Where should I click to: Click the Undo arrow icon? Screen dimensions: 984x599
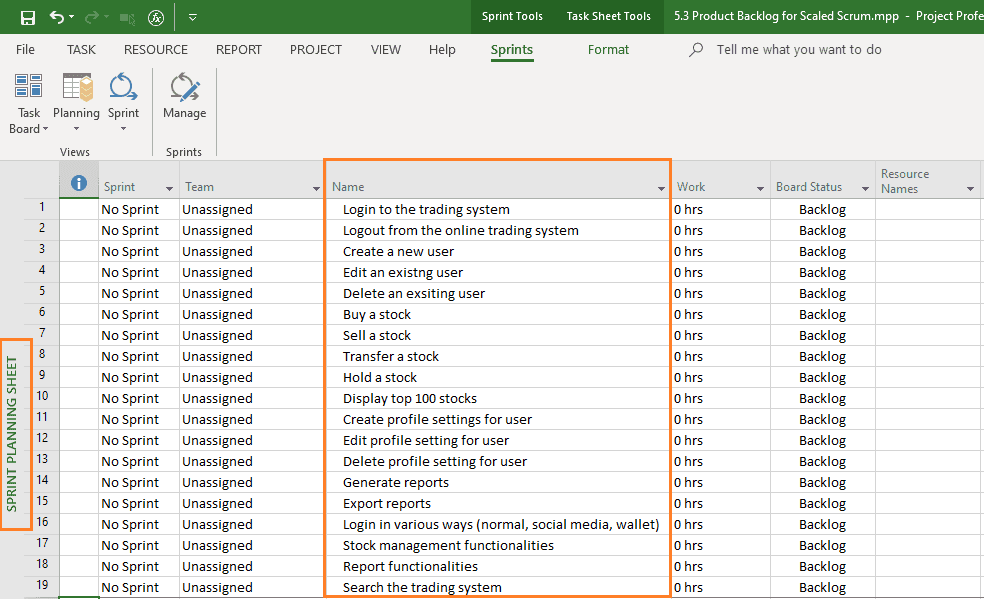point(56,17)
